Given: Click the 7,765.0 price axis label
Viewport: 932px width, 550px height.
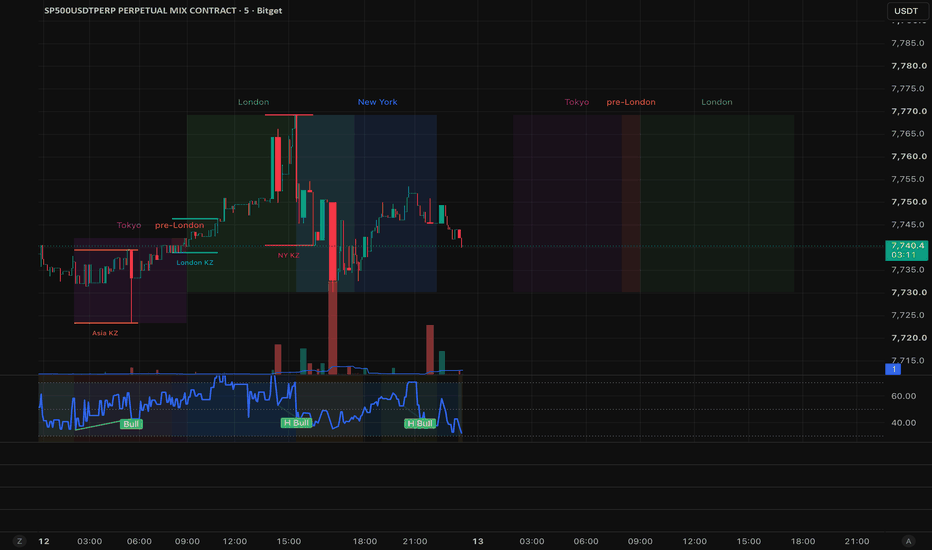Looking at the screenshot, I should tap(908, 134).
